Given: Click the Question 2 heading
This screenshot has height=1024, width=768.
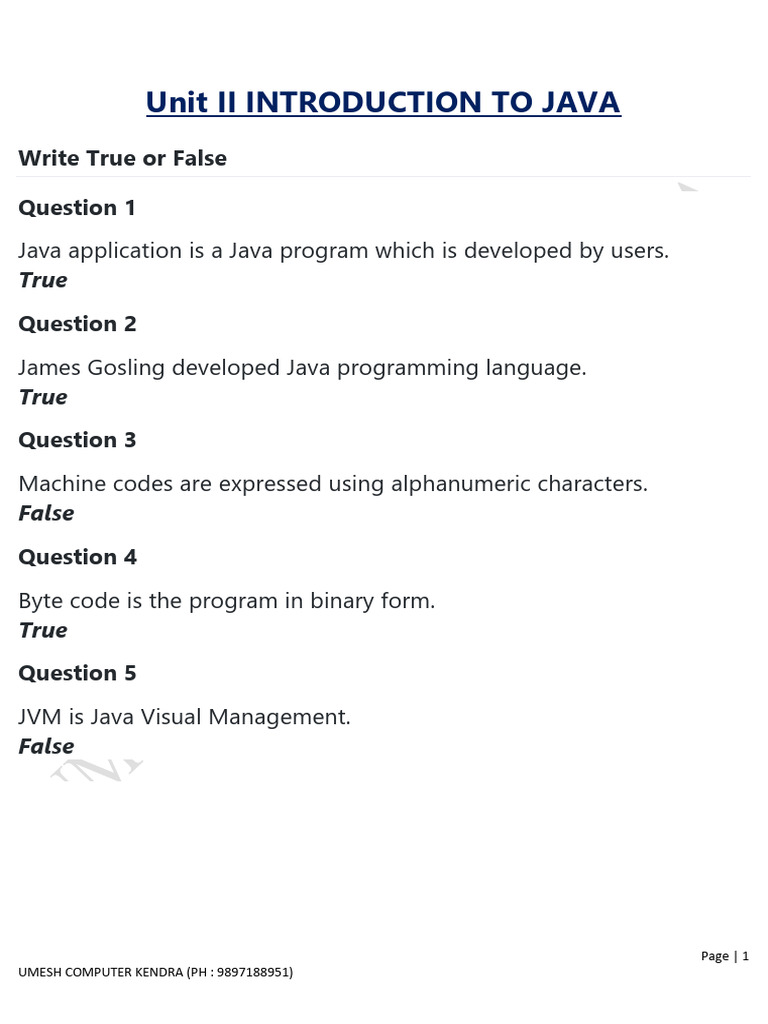Looking at the screenshot, I should pyautogui.click(x=77, y=324).
